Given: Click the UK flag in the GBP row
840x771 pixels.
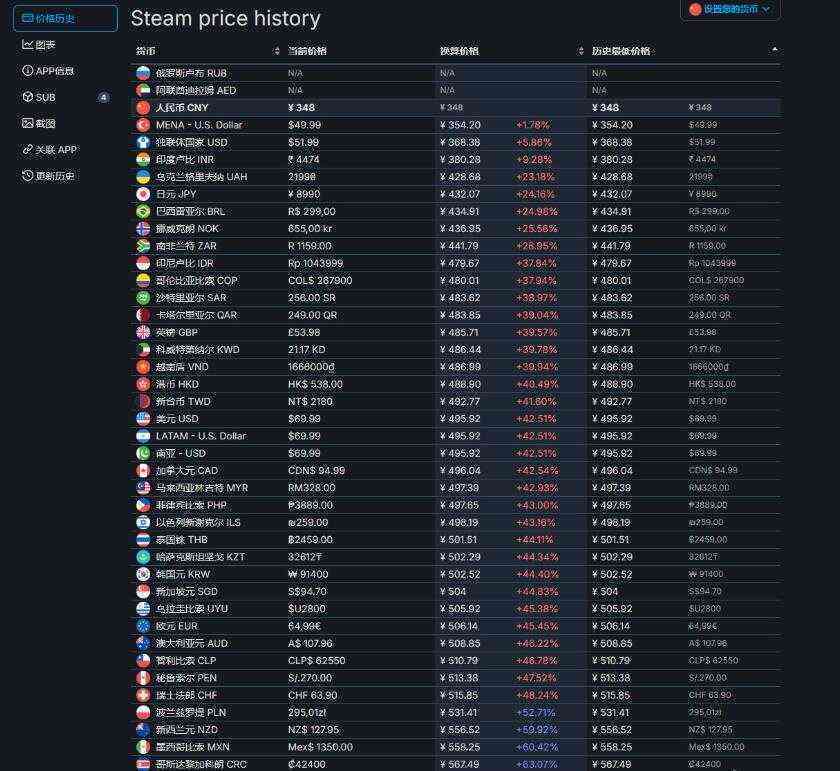Looking at the screenshot, I should pos(143,332).
